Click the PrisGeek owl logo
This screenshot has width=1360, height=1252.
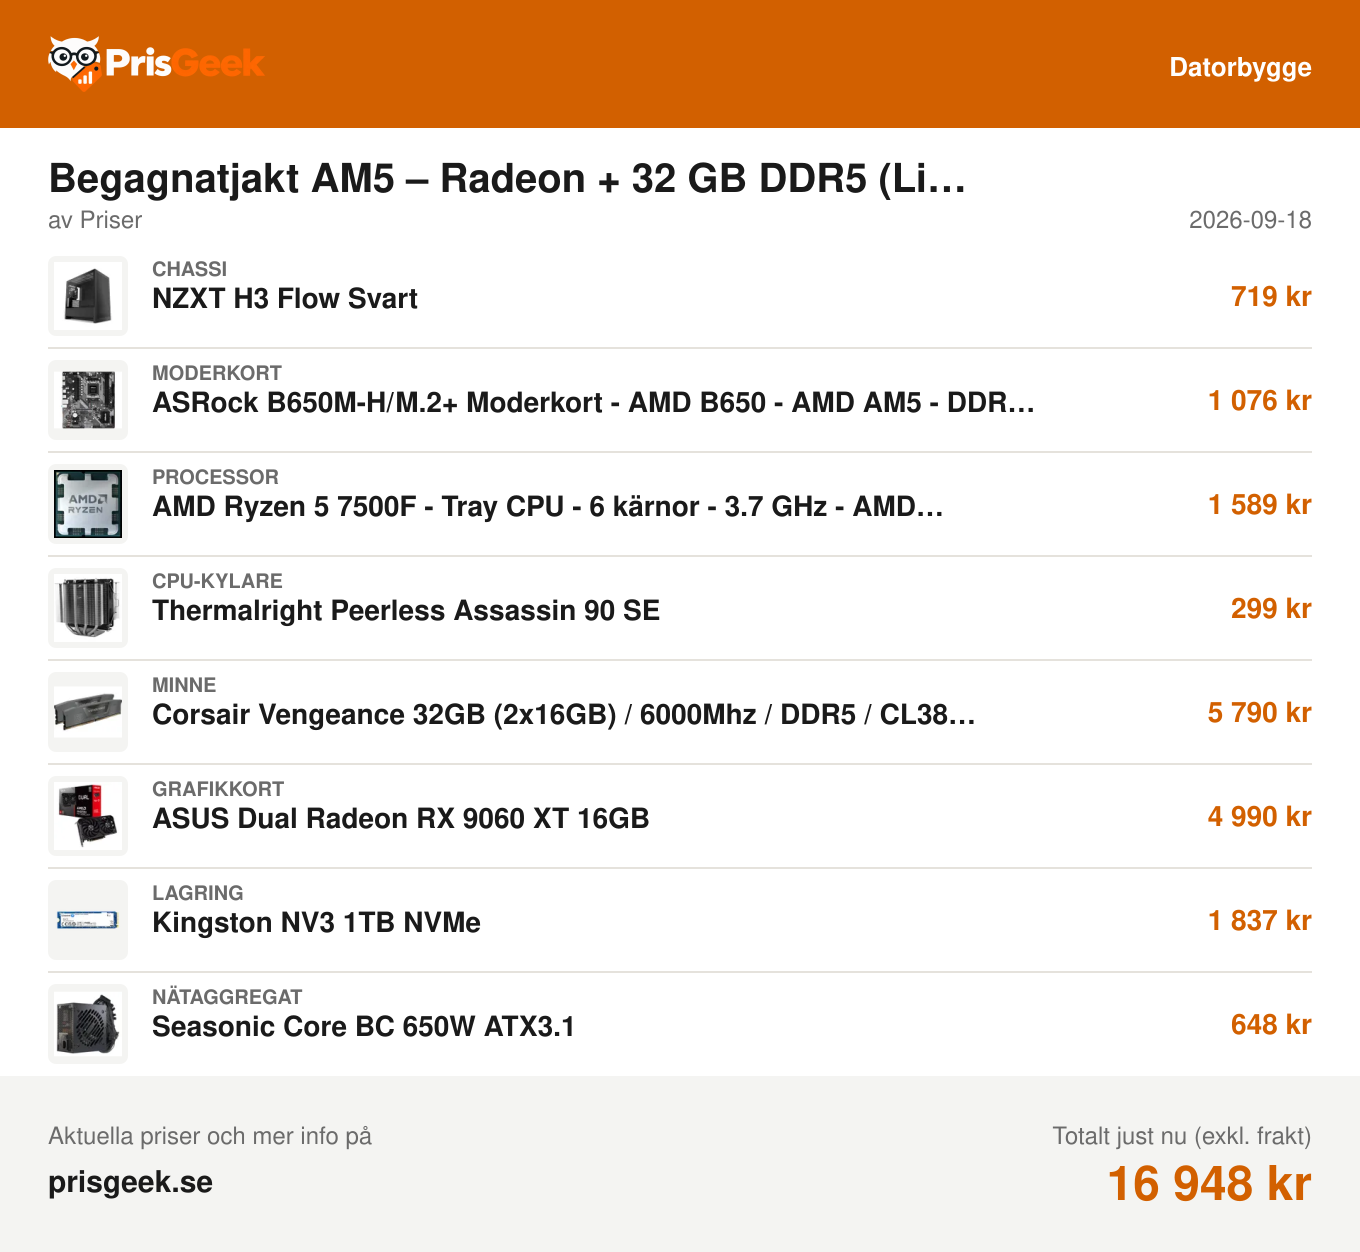tap(156, 63)
